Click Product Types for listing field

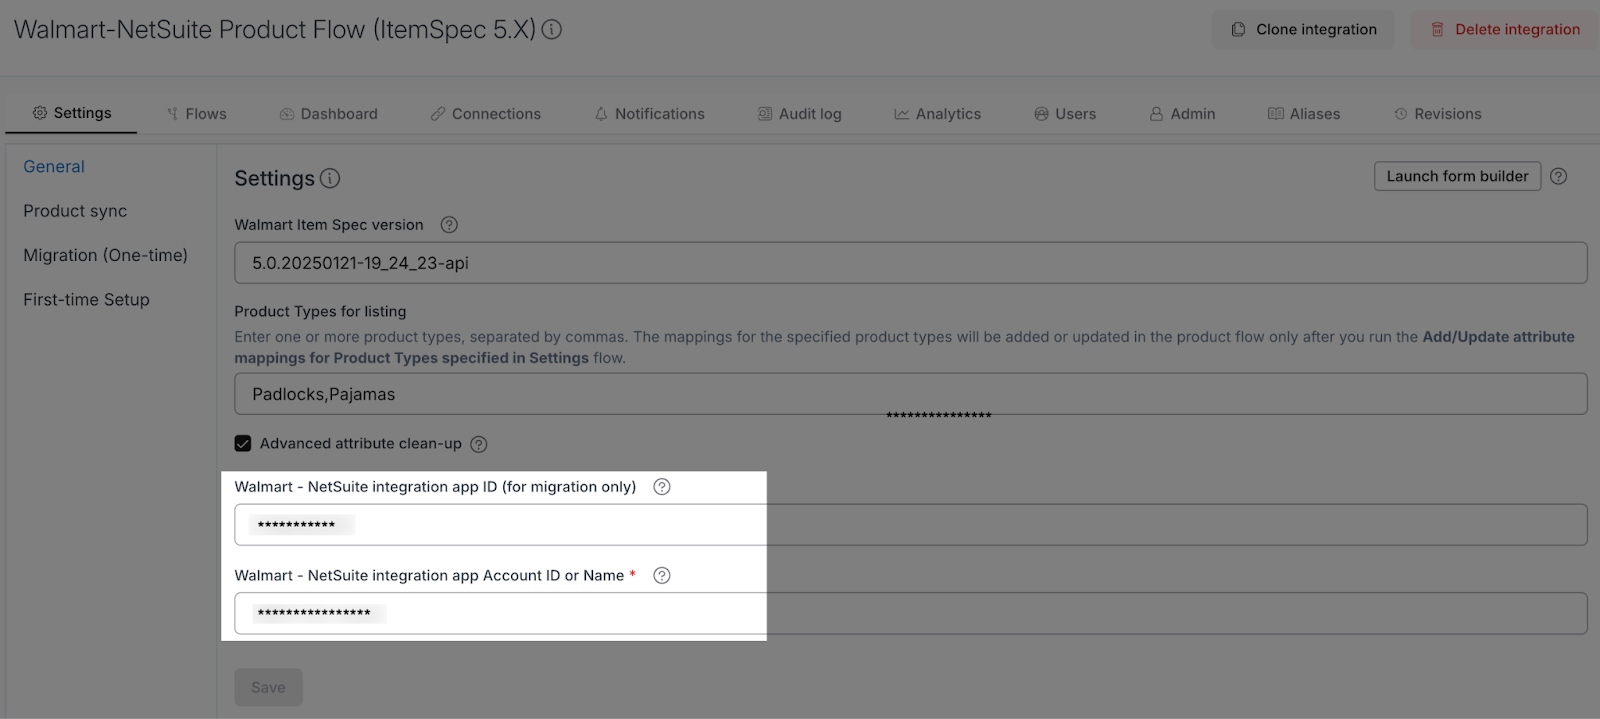coord(910,394)
